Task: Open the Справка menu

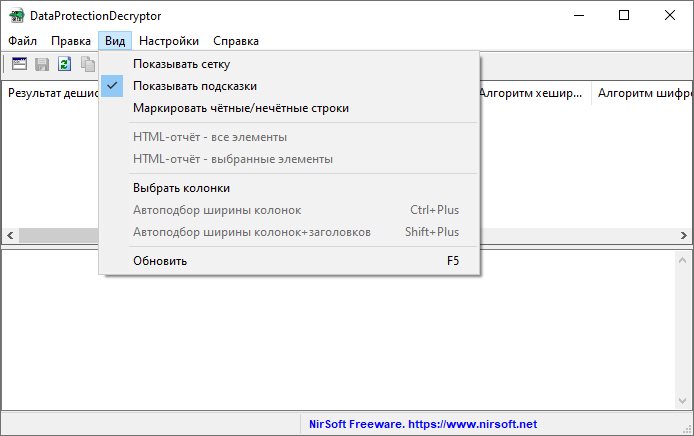Action: pyautogui.click(x=236, y=41)
